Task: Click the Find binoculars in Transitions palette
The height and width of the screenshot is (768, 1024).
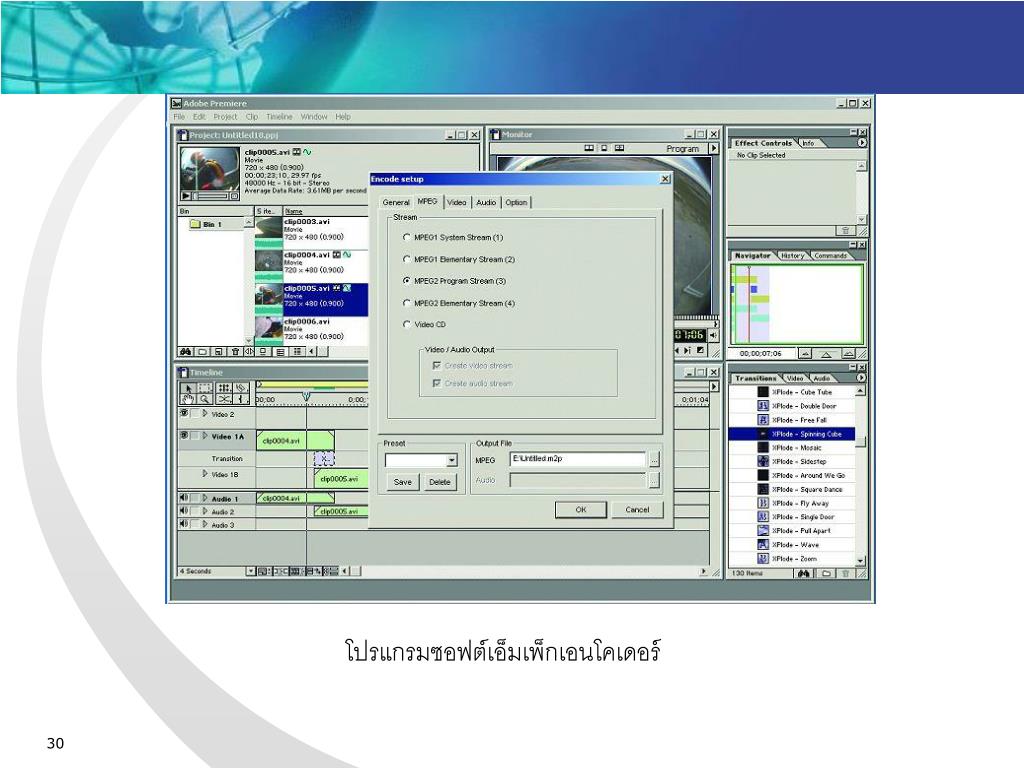Action: [x=803, y=573]
